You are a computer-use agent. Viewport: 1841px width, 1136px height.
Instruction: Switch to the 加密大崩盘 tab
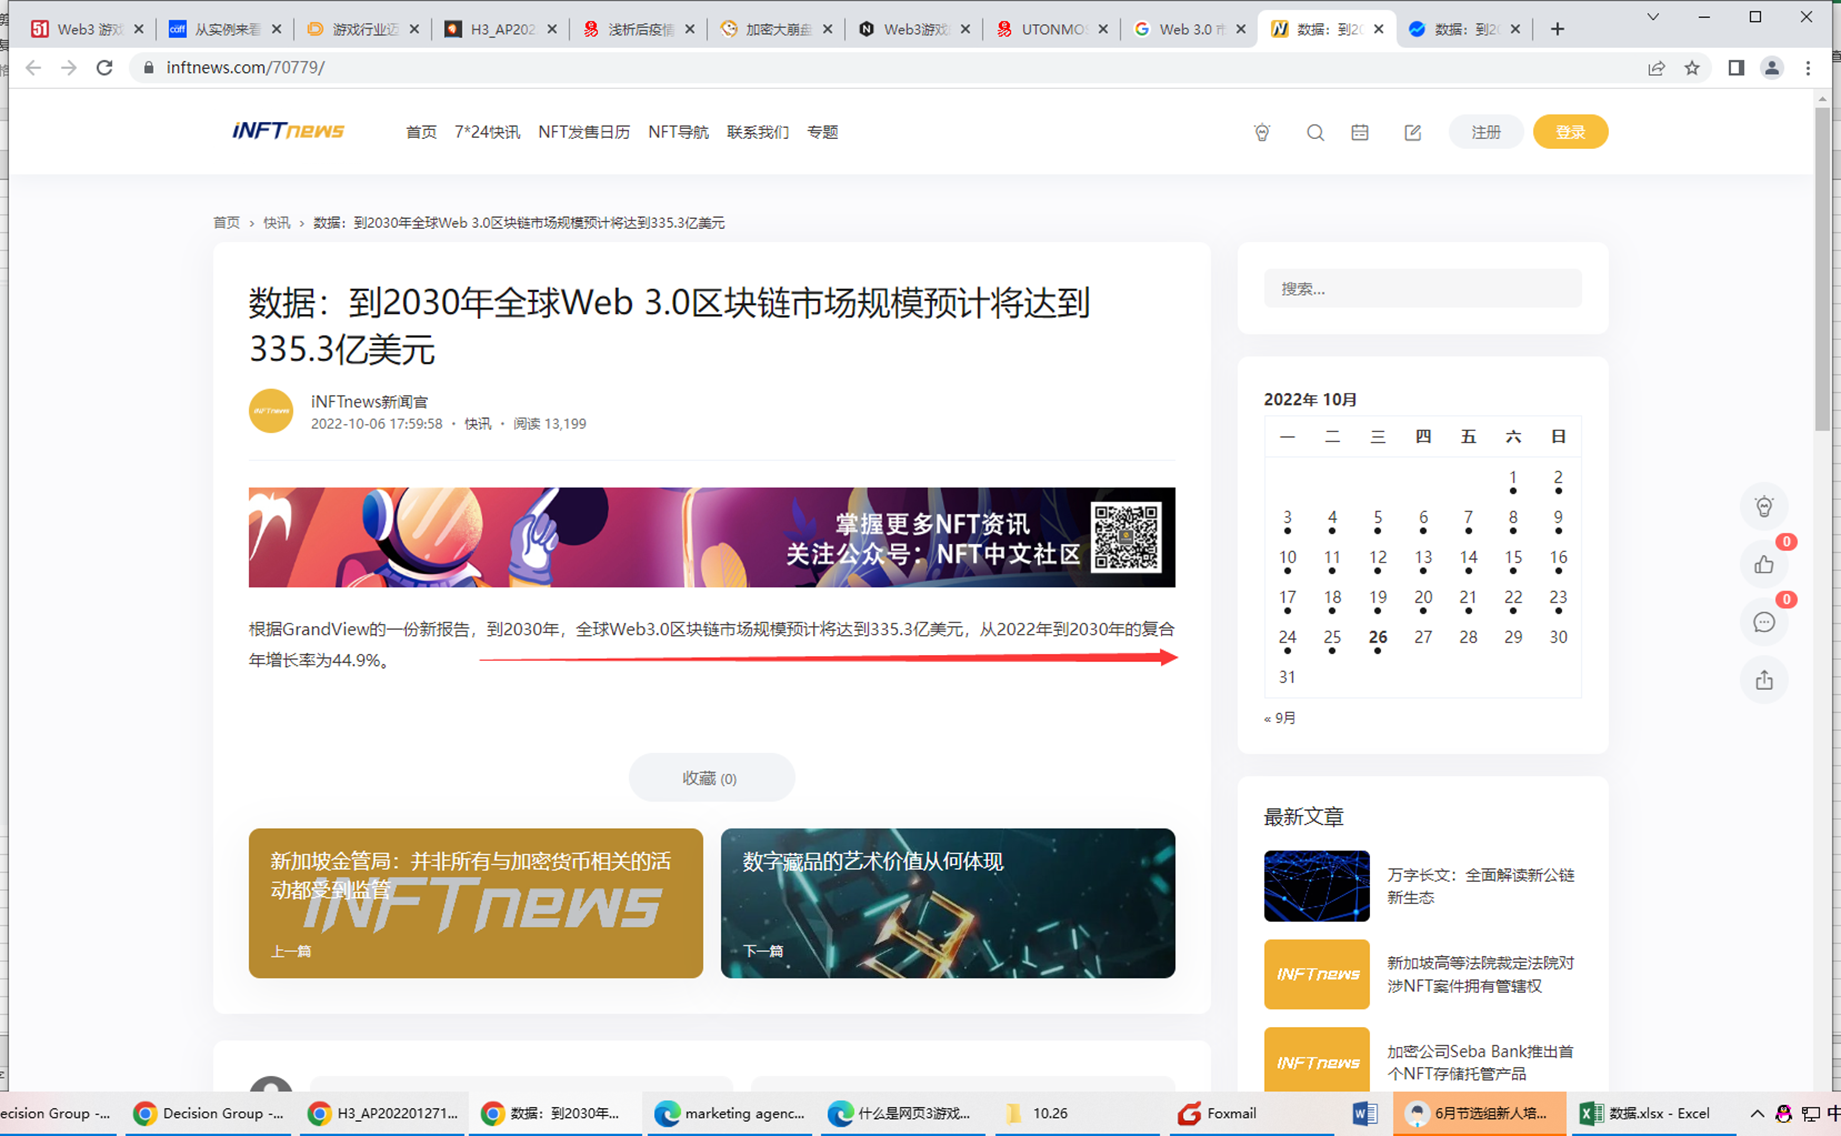click(766, 29)
